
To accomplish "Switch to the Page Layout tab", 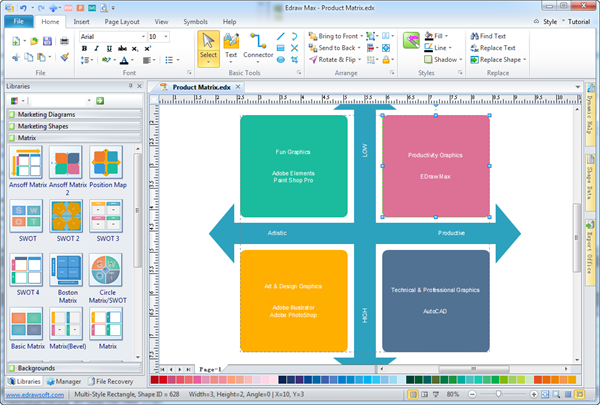I will tap(122, 22).
